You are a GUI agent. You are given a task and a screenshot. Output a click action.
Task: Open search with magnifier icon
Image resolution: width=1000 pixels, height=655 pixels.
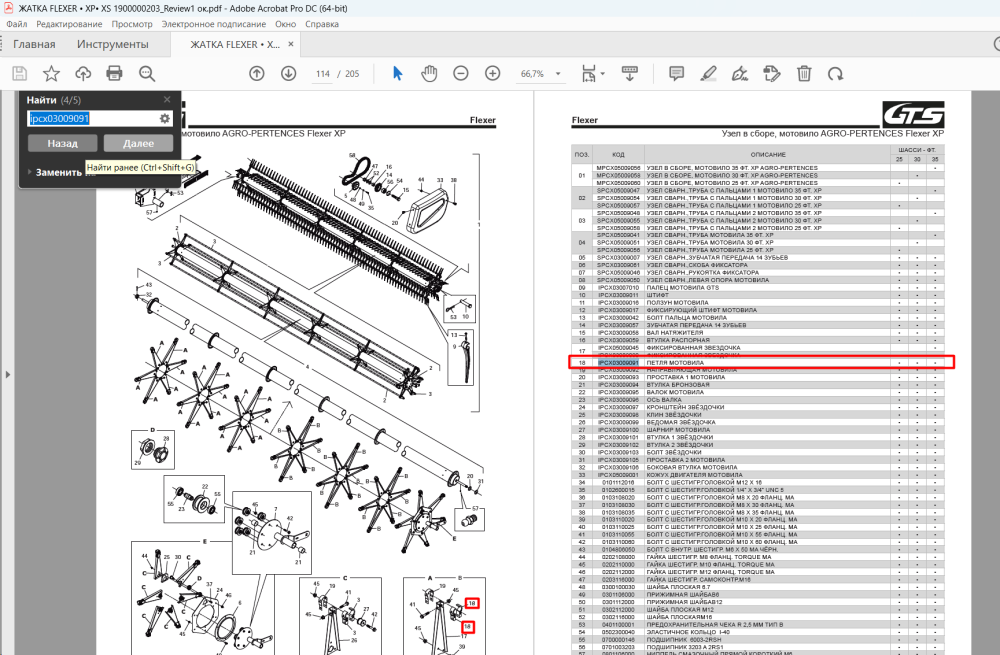pos(147,73)
